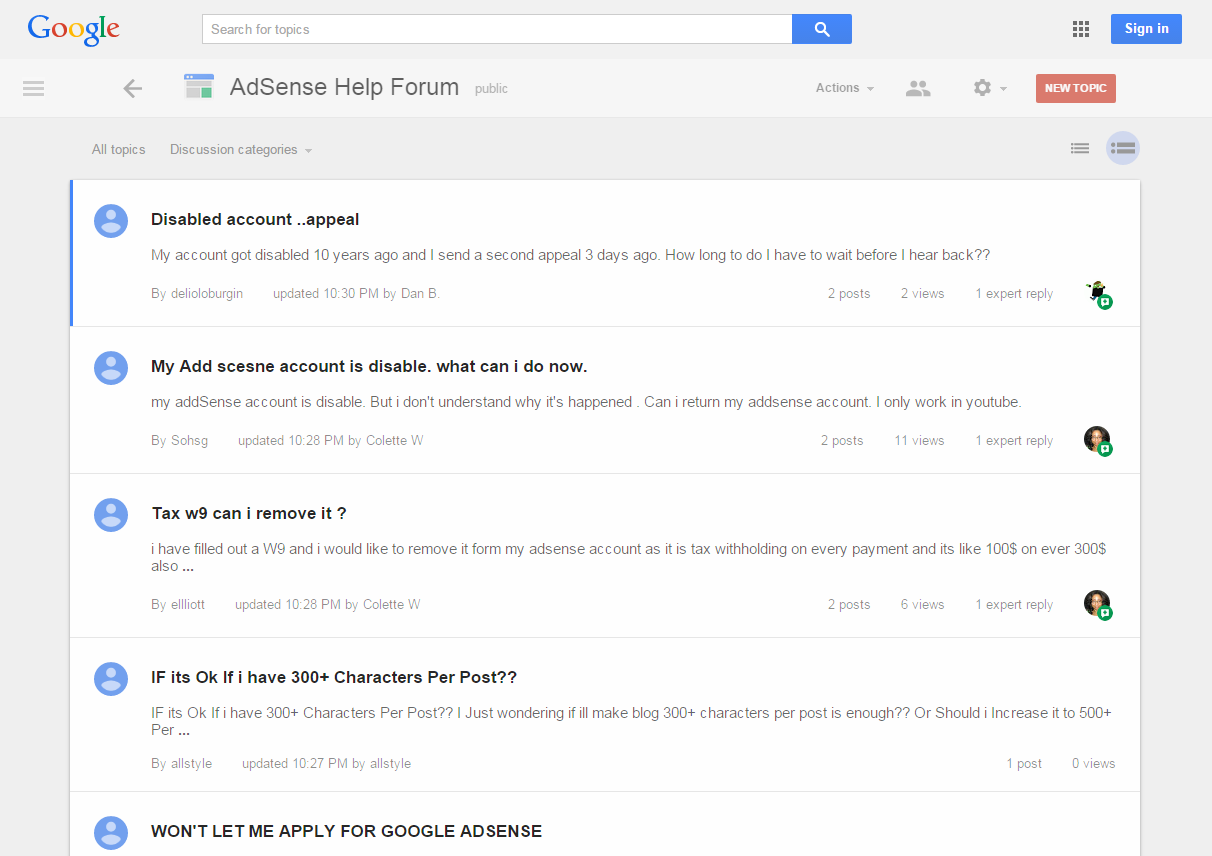This screenshot has height=856, width=1212.
Task: Click the group members people icon
Action: tap(918, 88)
